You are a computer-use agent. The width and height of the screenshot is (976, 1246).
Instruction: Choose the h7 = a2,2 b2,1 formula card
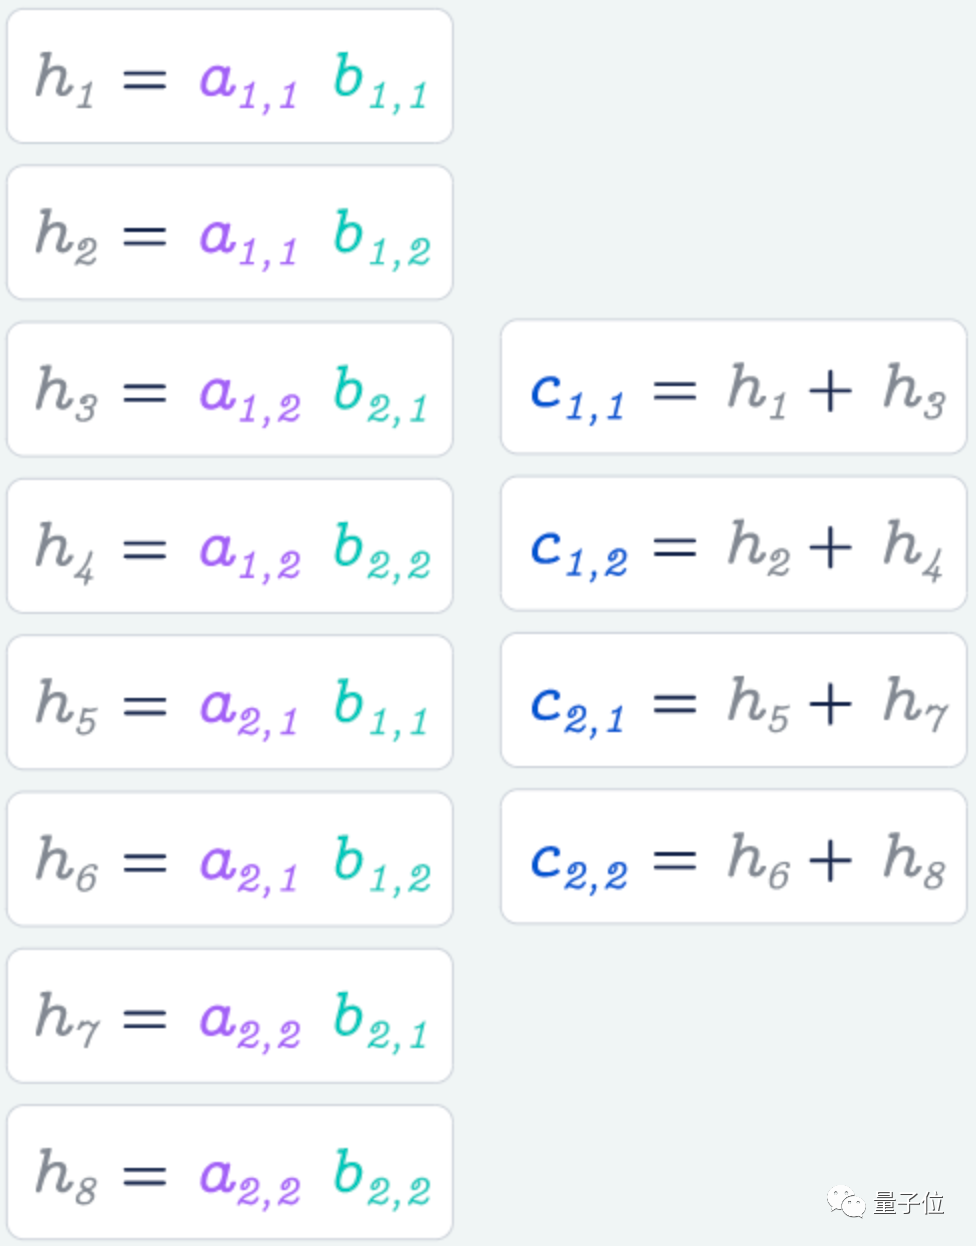point(230,1016)
